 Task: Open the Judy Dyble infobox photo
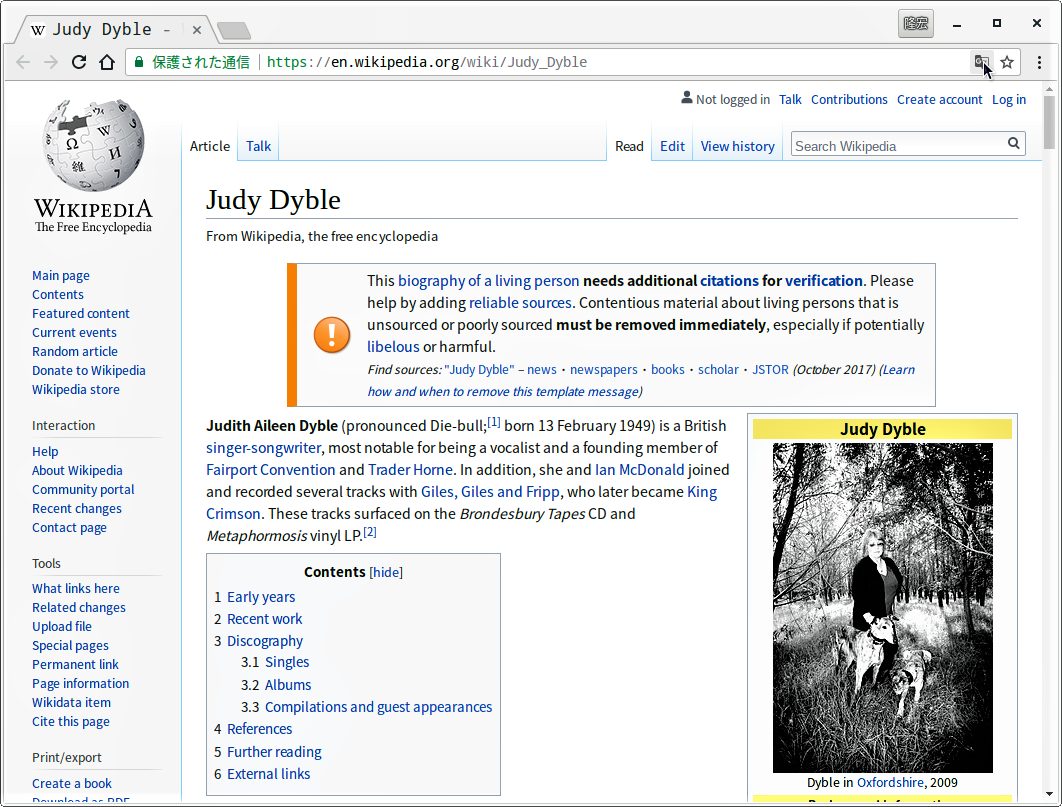(883, 607)
